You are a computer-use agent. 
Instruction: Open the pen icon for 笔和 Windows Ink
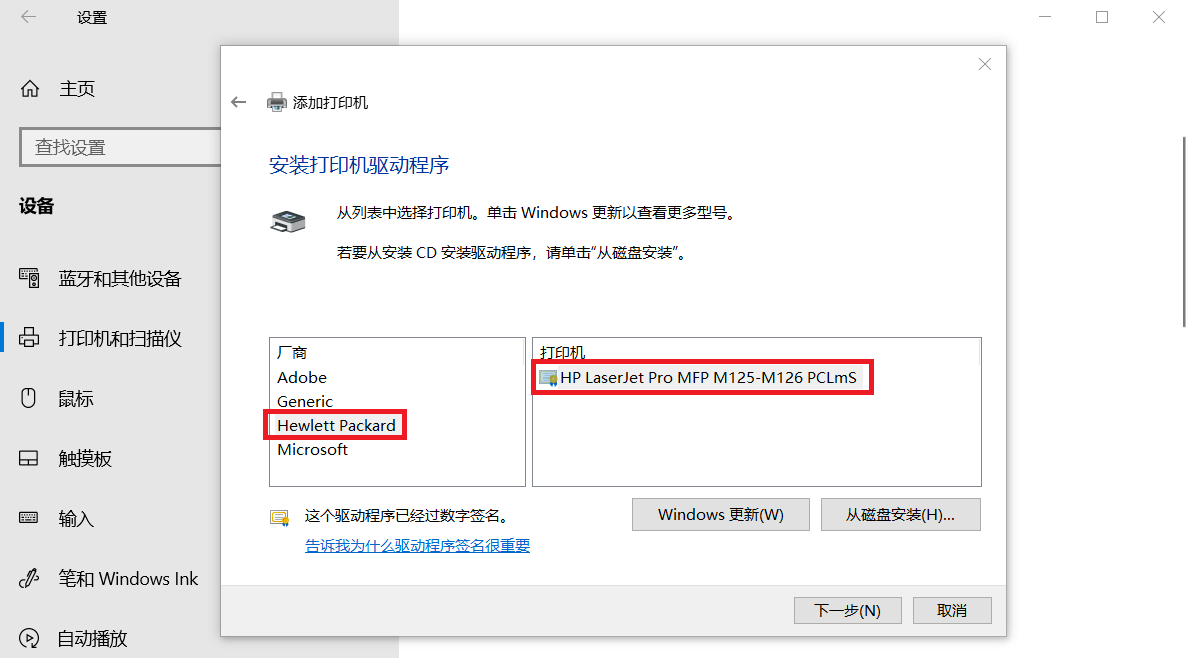29,579
